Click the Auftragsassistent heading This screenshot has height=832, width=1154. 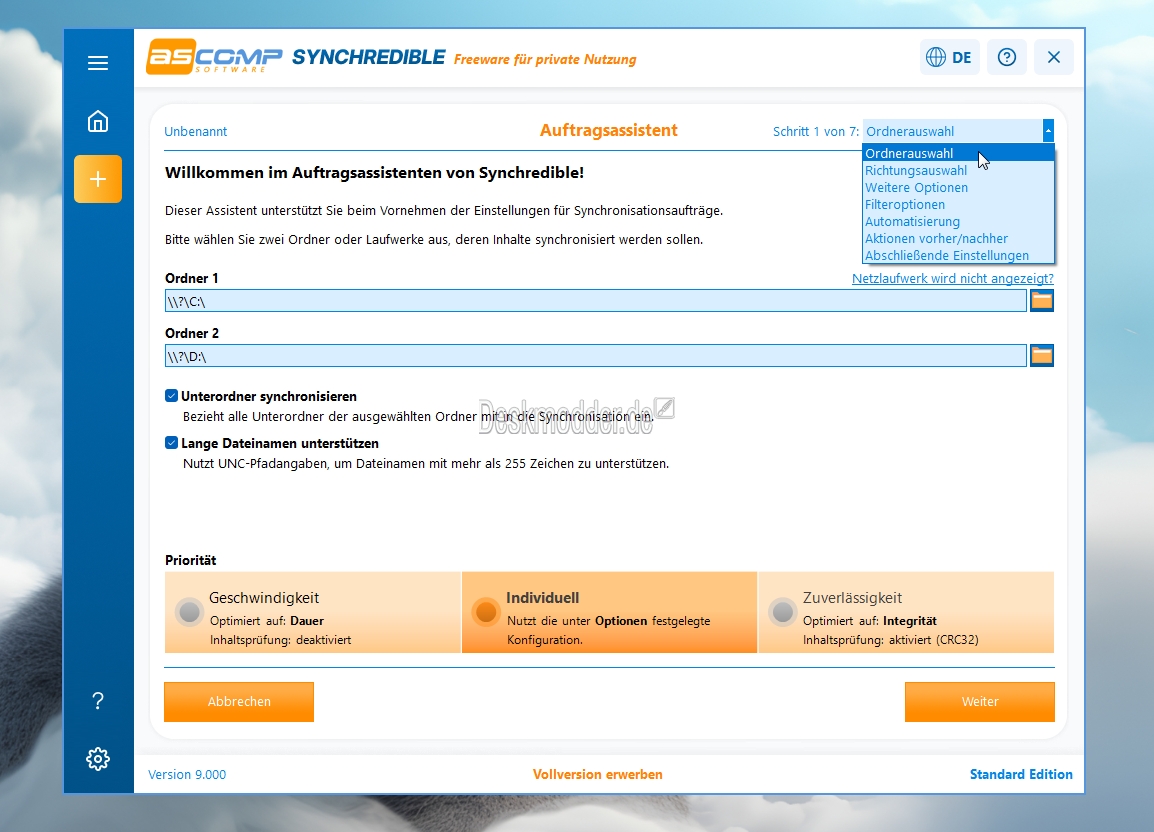[x=609, y=130]
